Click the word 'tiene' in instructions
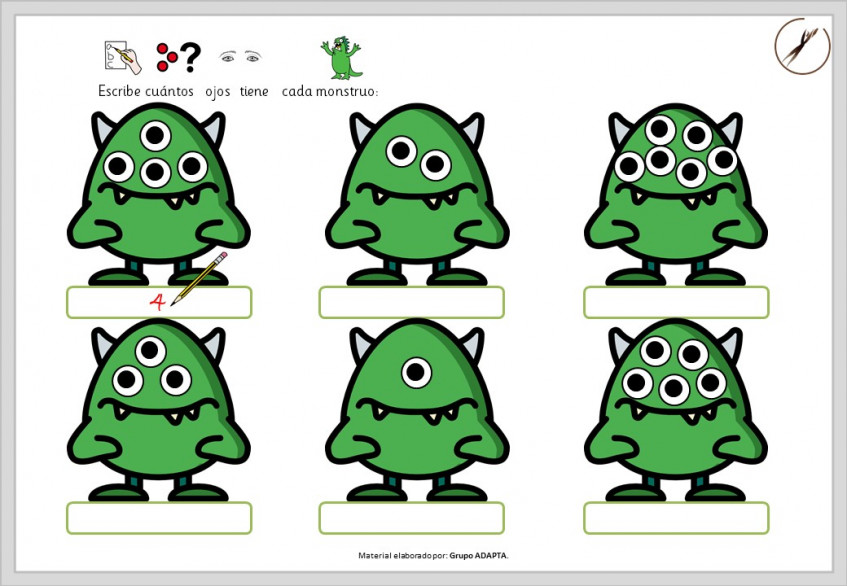Viewport: 847px width, 586px height. tap(254, 91)
